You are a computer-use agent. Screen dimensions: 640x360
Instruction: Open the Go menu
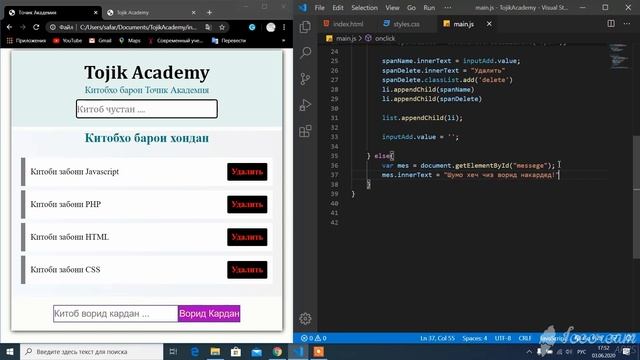[411, 8]
